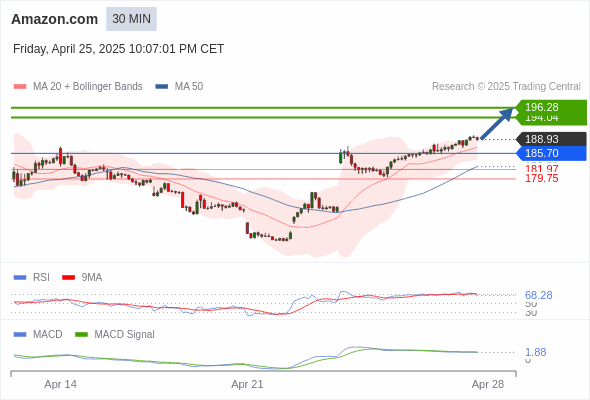The height and width of the screenshot is (400, 590).
Task: Click the red 9MA legend swatch
Action: click(x=68, y=278)
